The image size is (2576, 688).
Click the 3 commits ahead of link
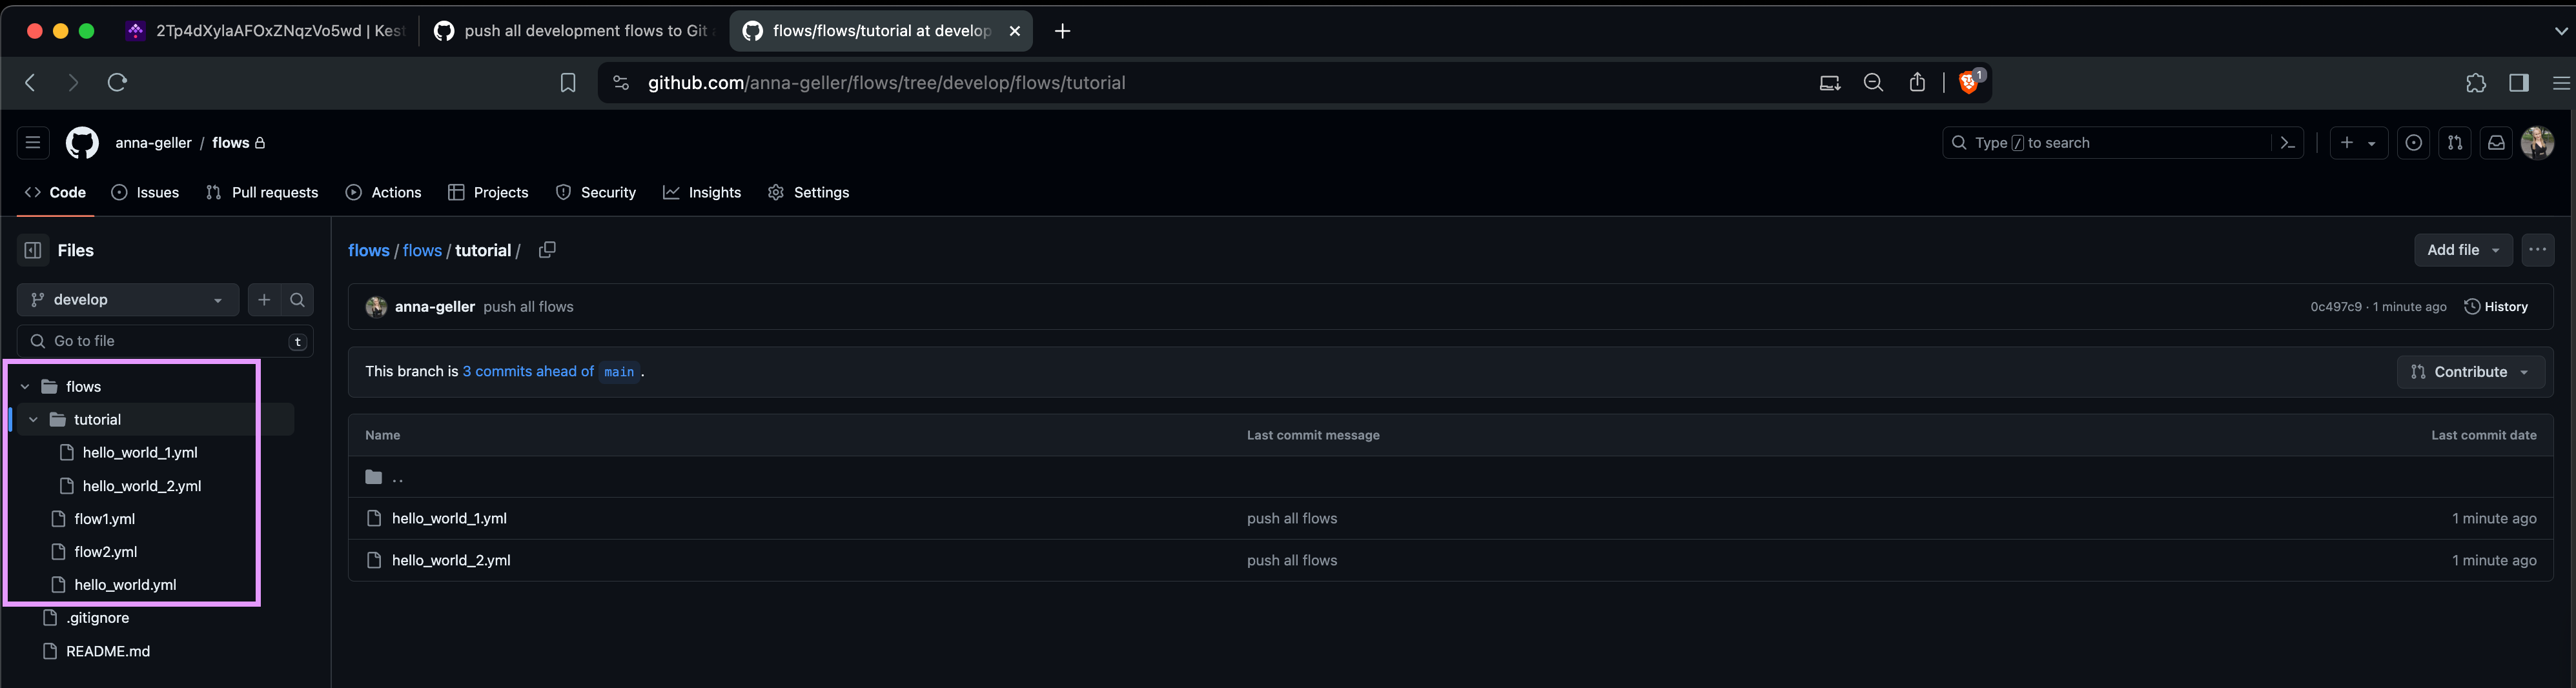pyautogui.click(x=528, y=372)
